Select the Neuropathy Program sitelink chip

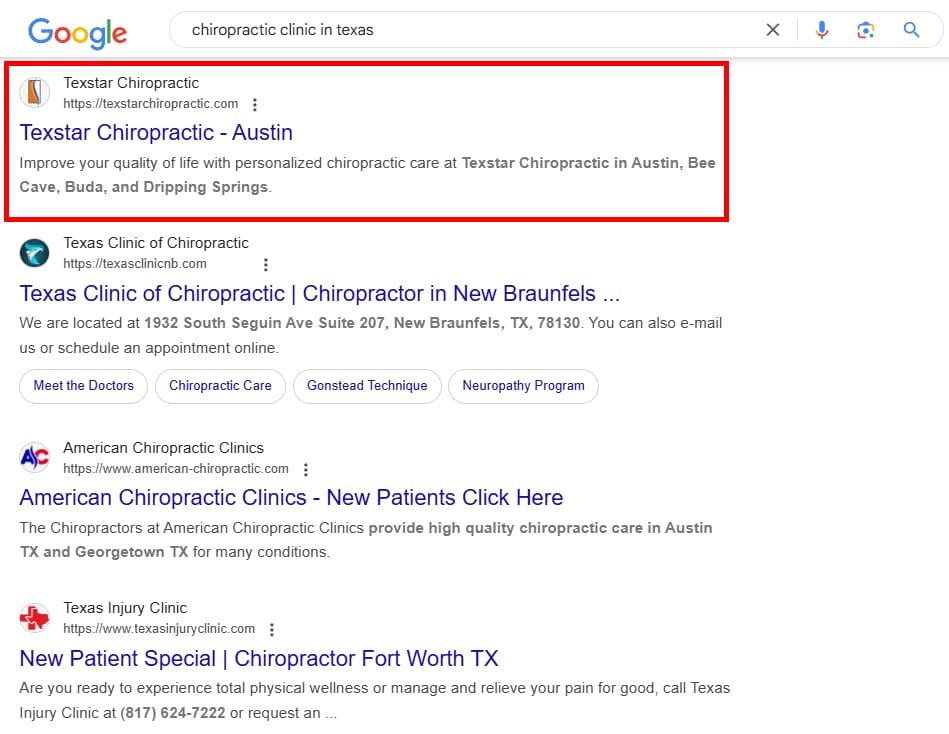click(524, 386)
